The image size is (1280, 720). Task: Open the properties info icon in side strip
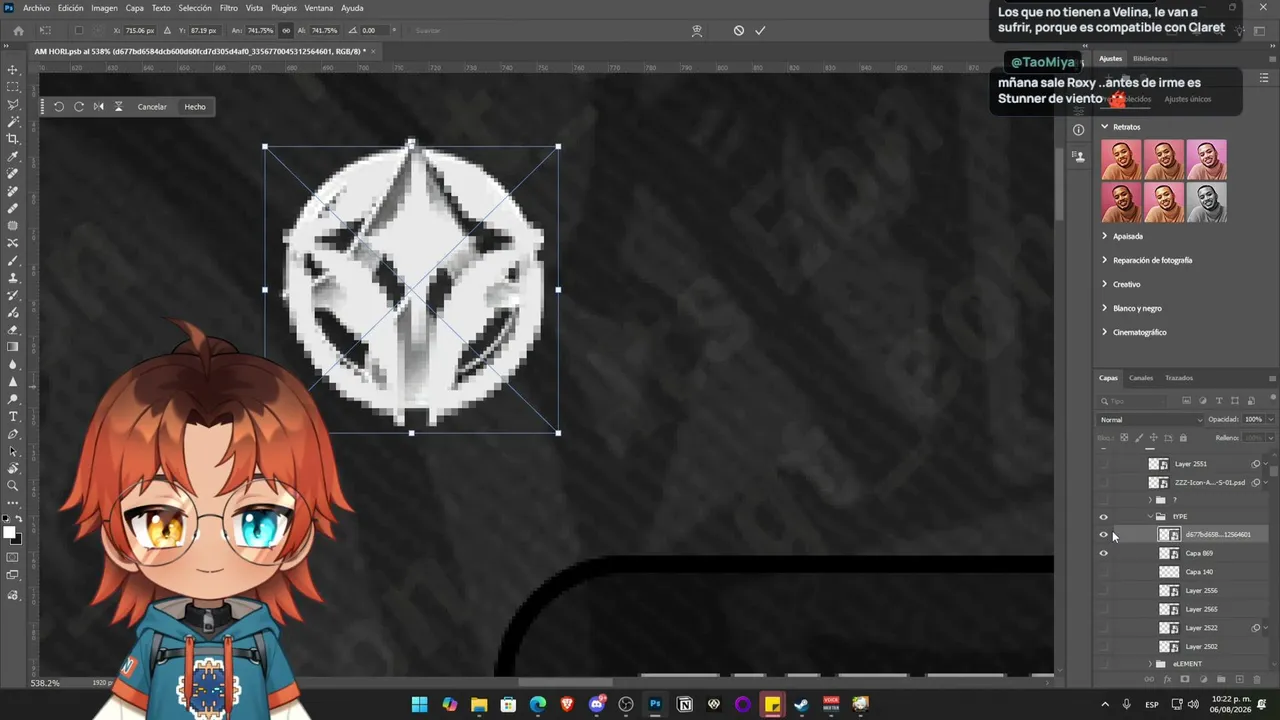click(1078, 129)
